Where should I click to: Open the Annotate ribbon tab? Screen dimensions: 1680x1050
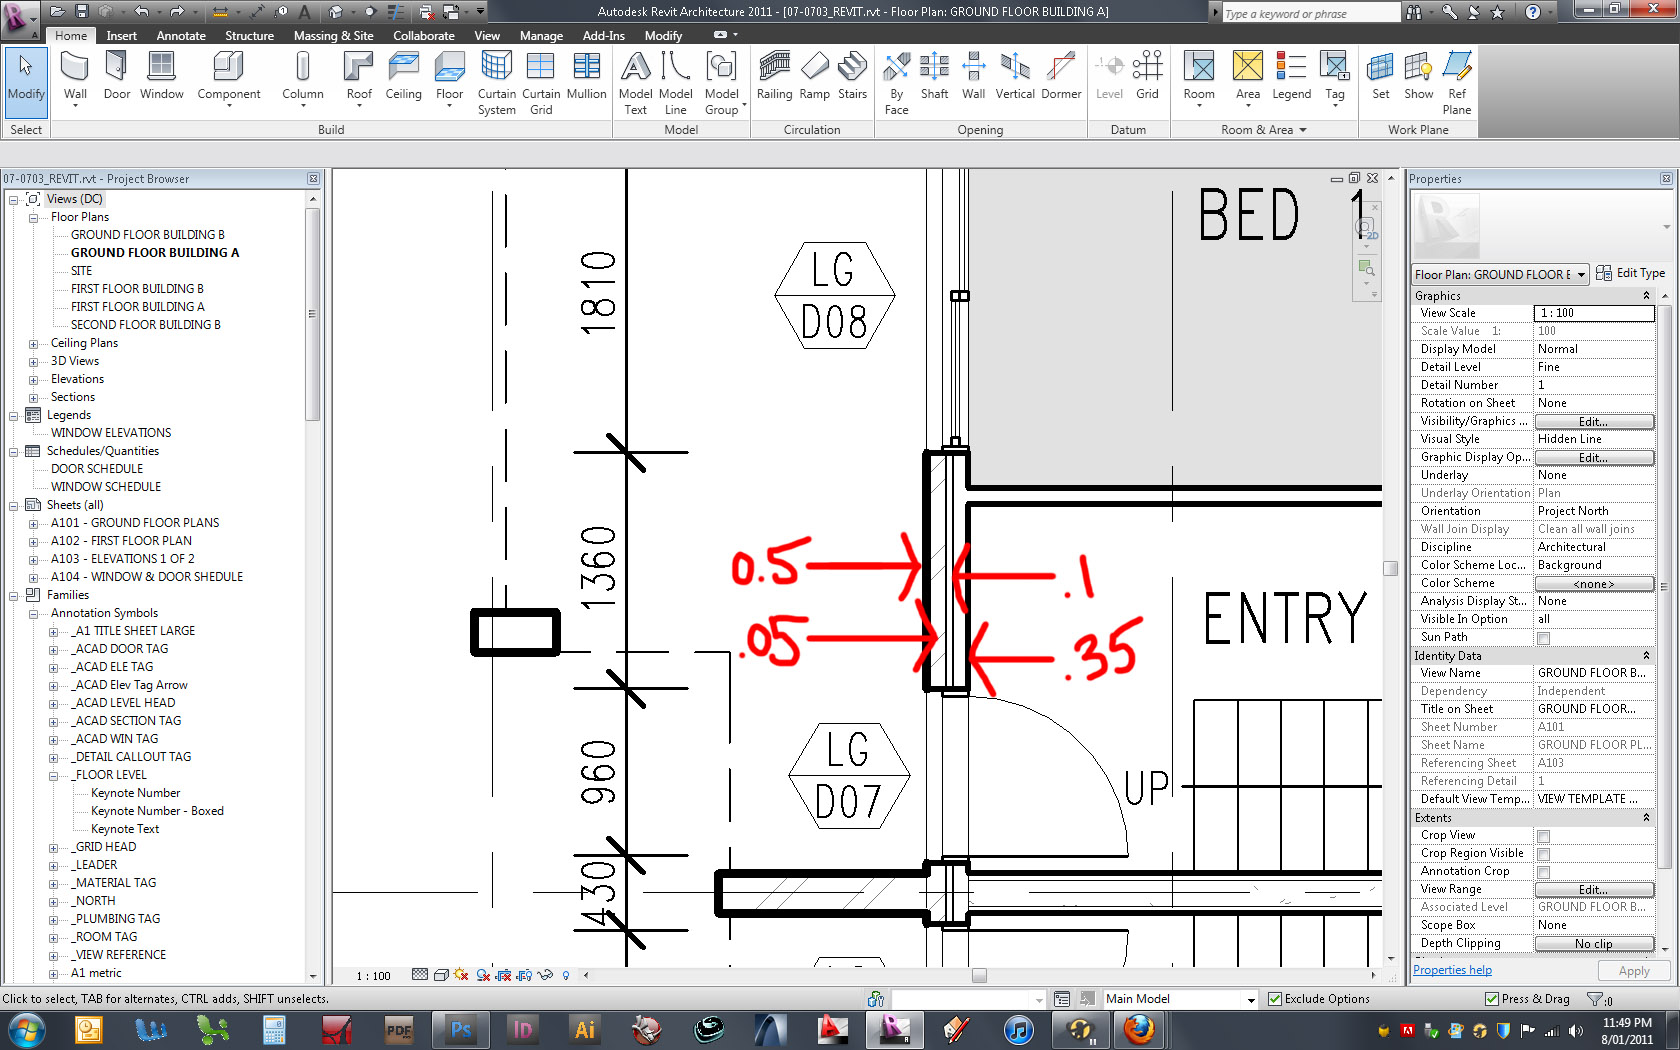pyautogui.click(x=181, y=35)
